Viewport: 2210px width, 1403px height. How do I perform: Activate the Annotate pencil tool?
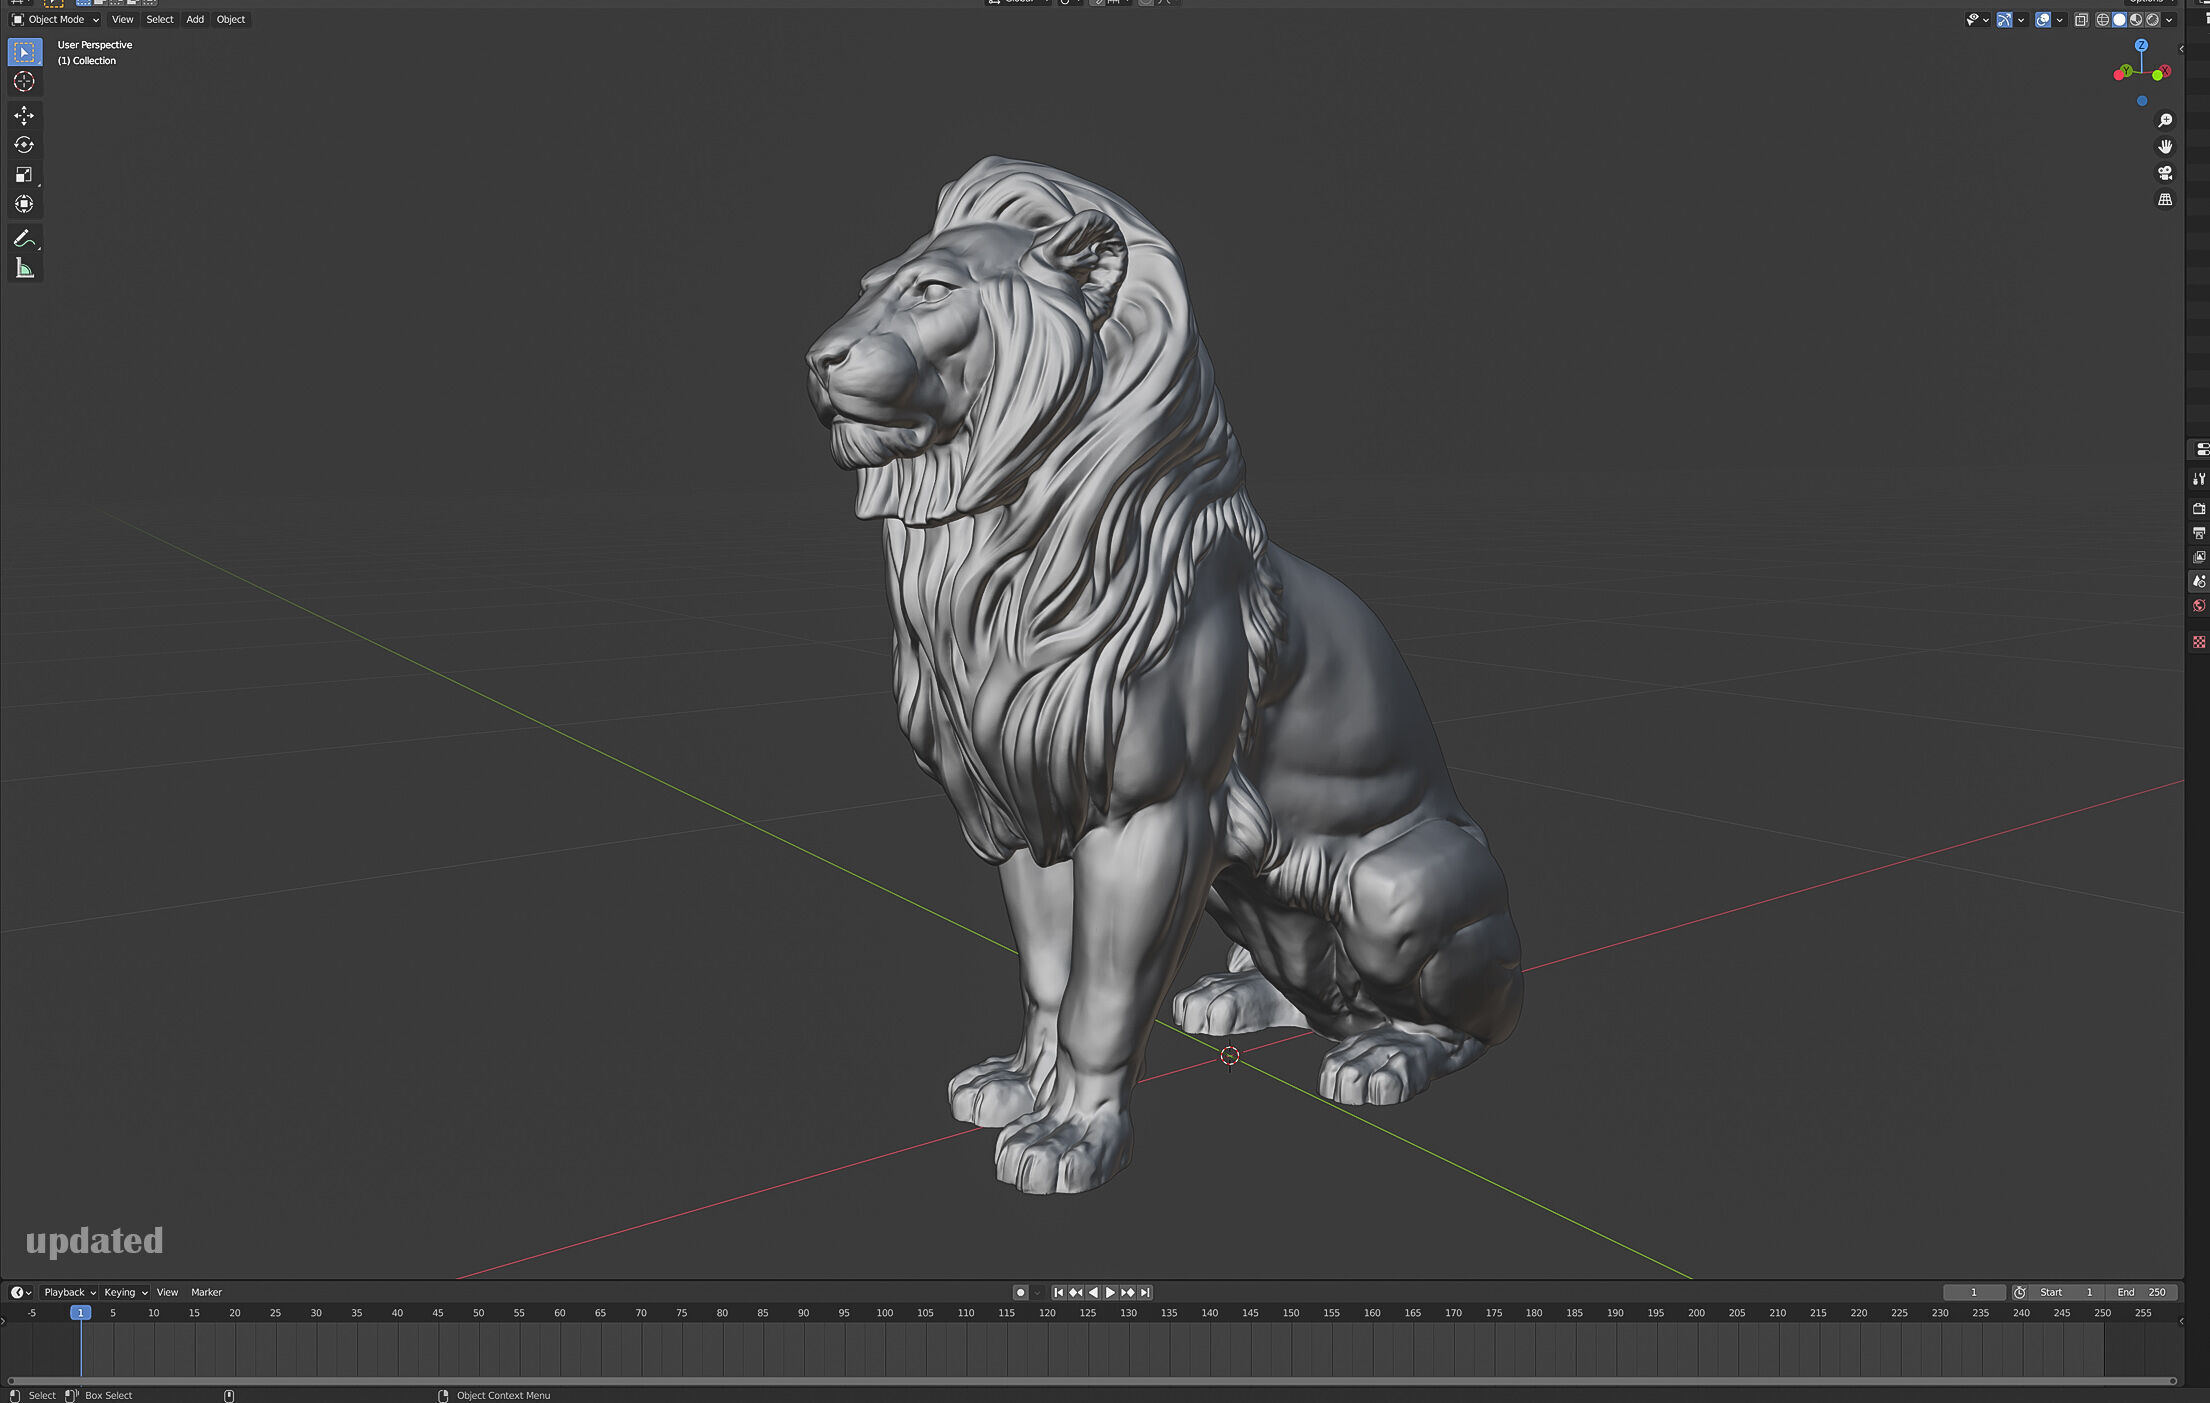24,239
